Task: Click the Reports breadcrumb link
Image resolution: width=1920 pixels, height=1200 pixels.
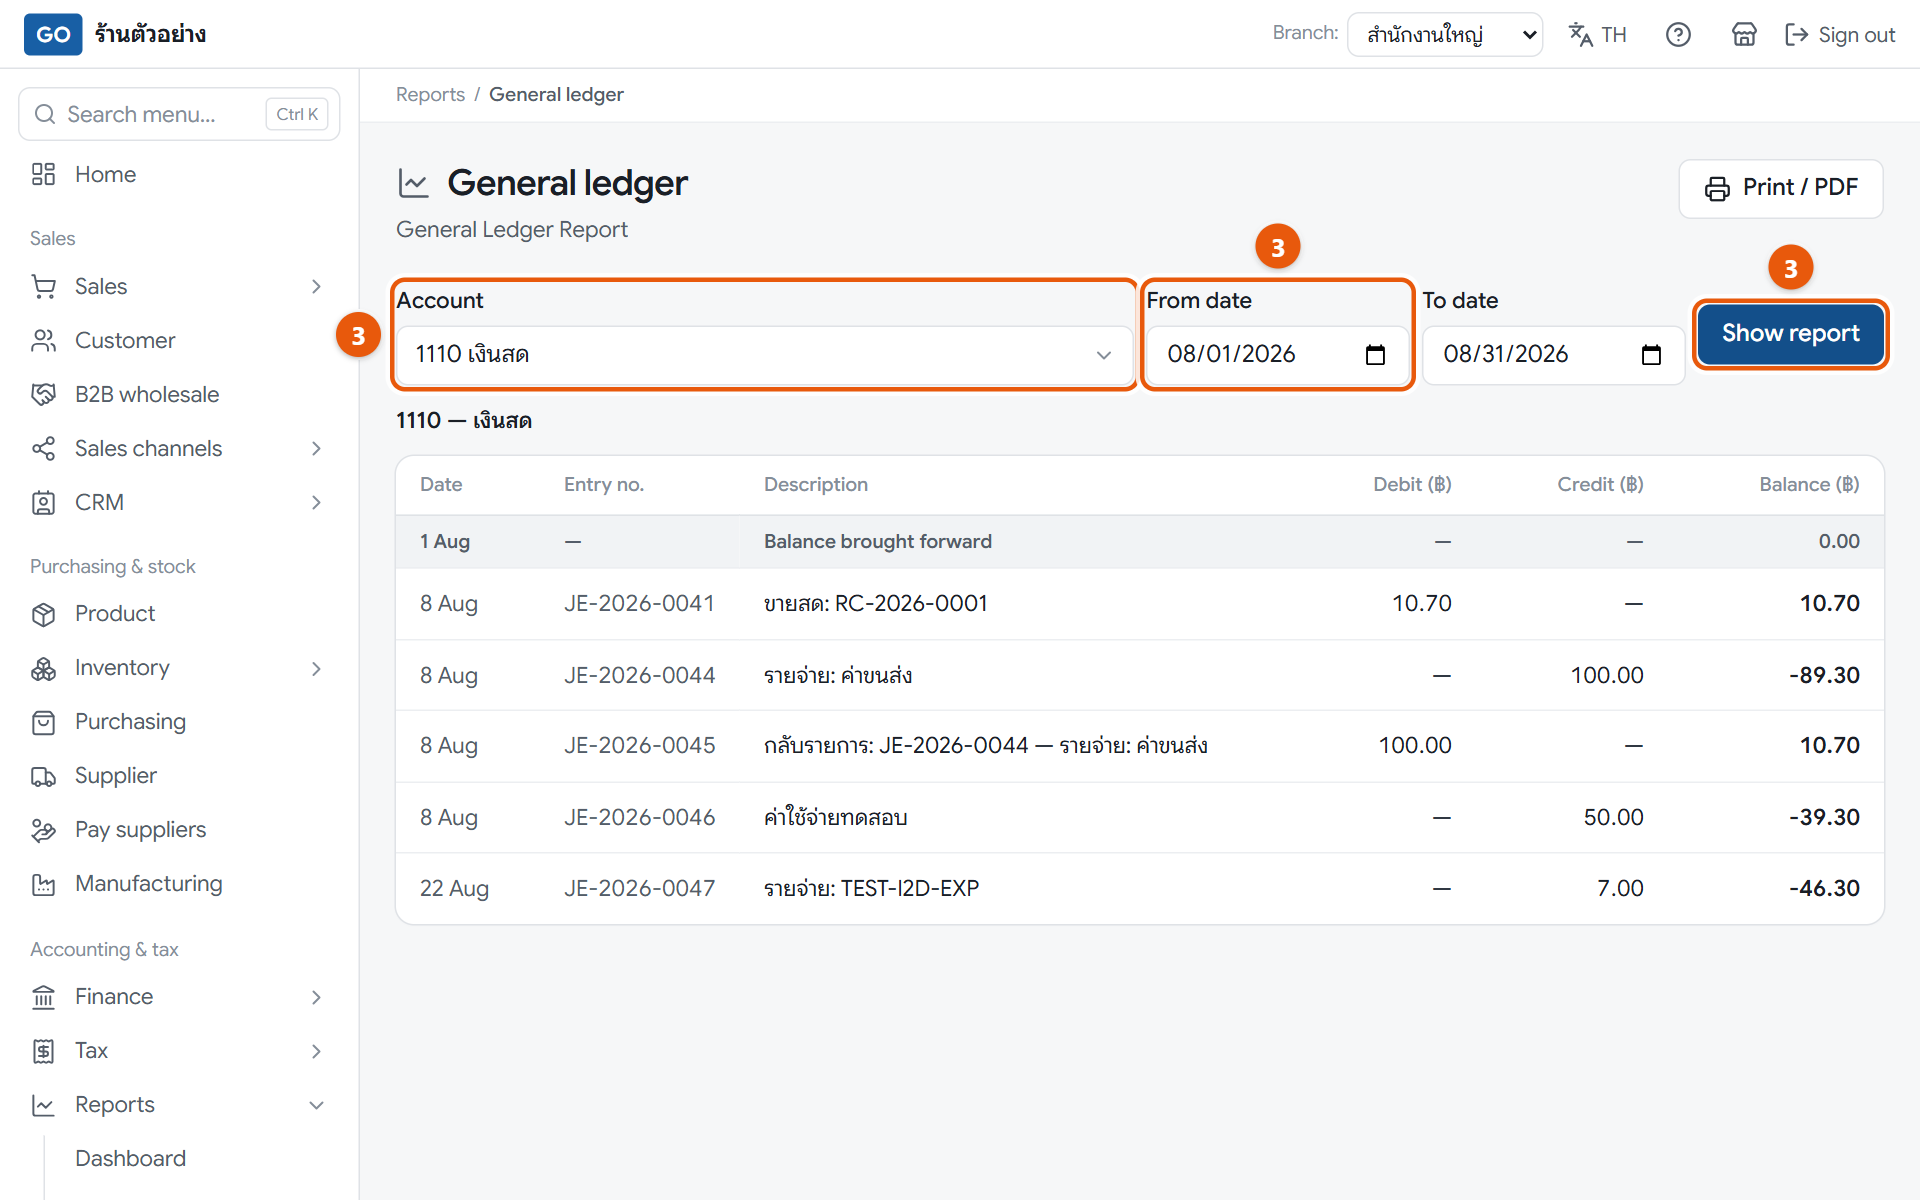Action: click(430, 94)
